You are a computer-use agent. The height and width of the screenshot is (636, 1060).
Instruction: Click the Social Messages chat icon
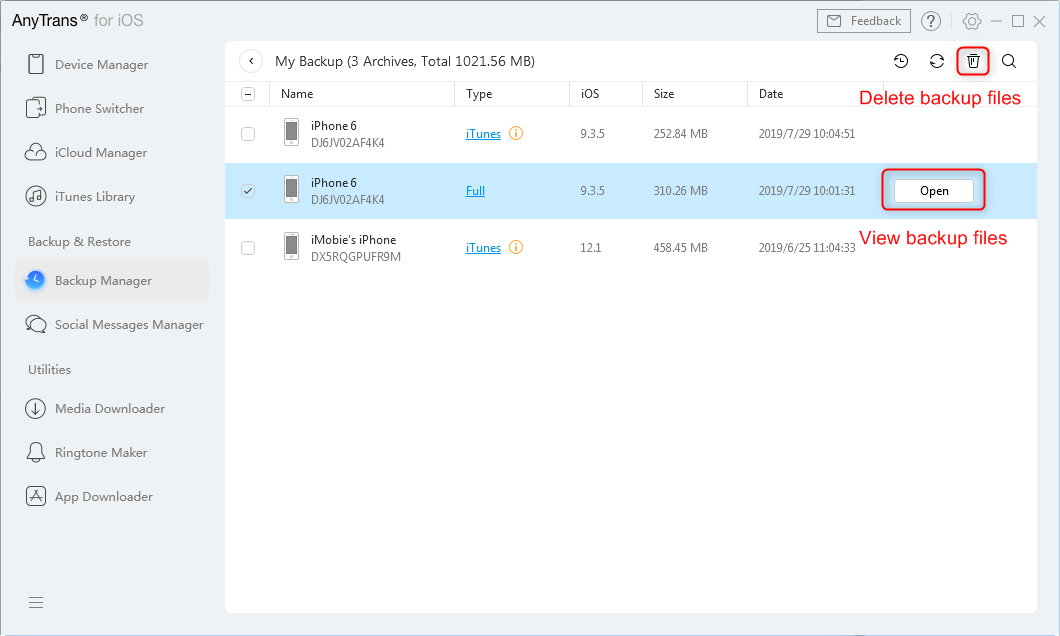(36, 324)
